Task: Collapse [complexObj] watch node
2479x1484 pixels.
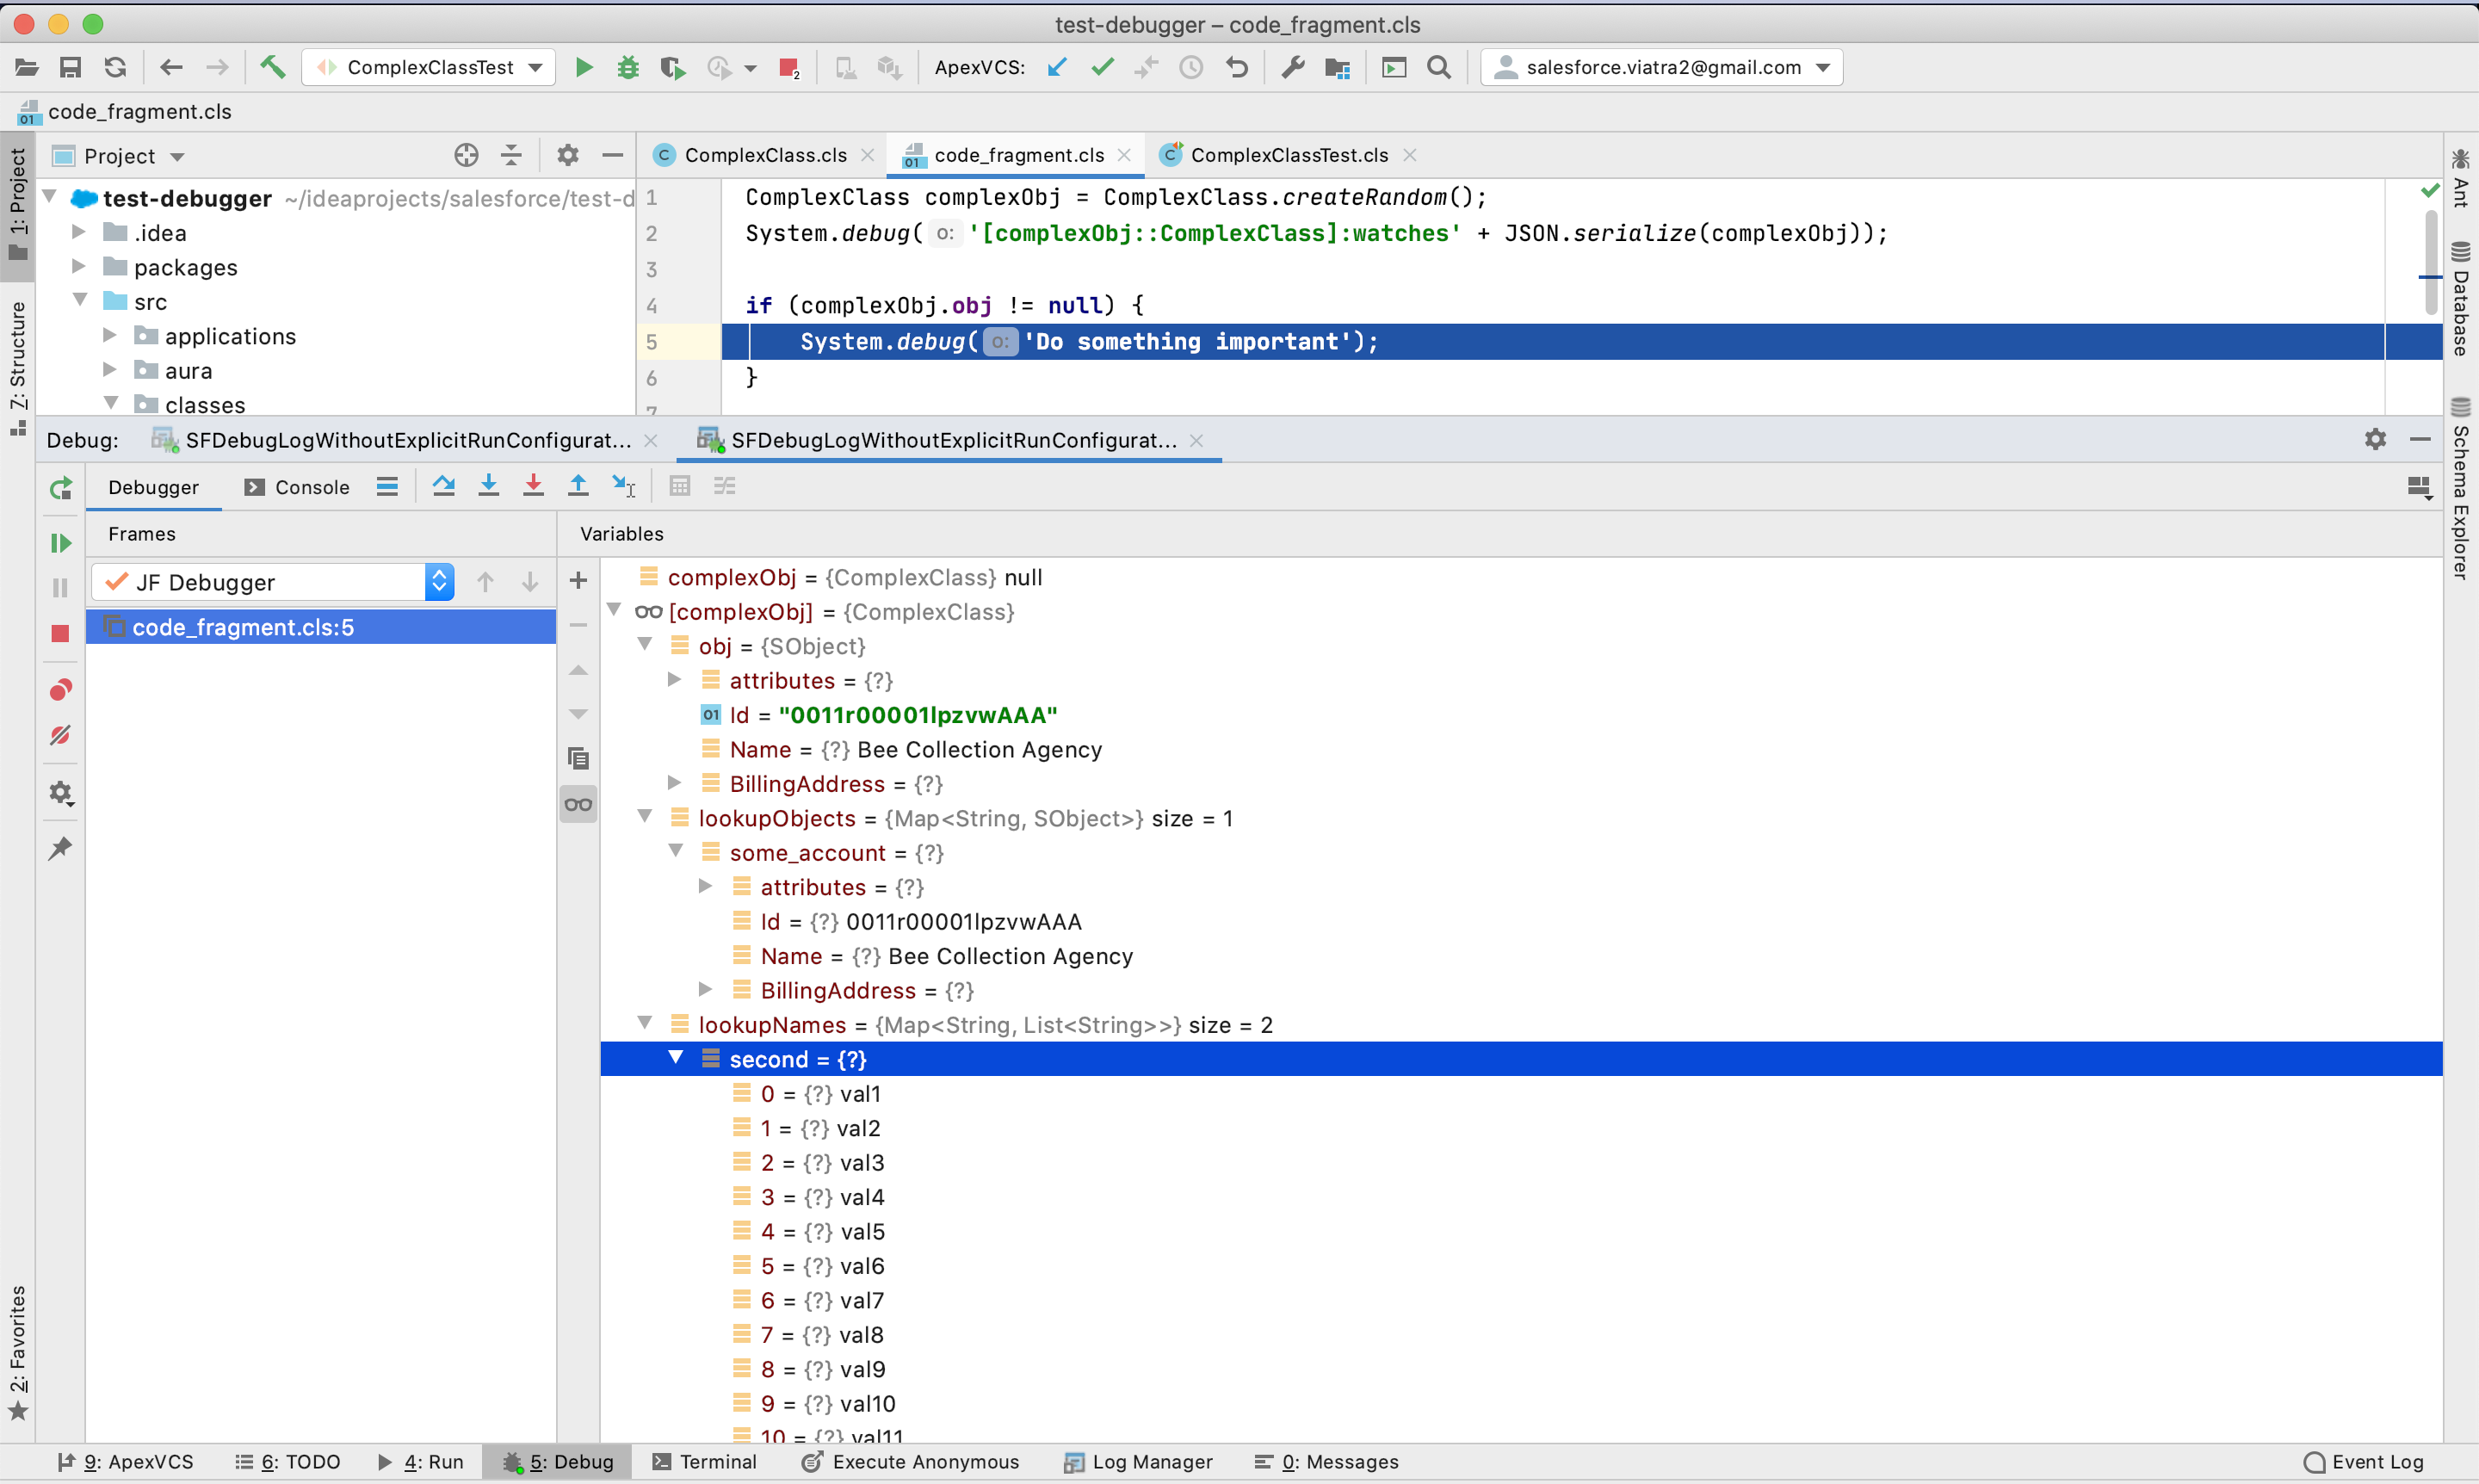Action: 614,610
